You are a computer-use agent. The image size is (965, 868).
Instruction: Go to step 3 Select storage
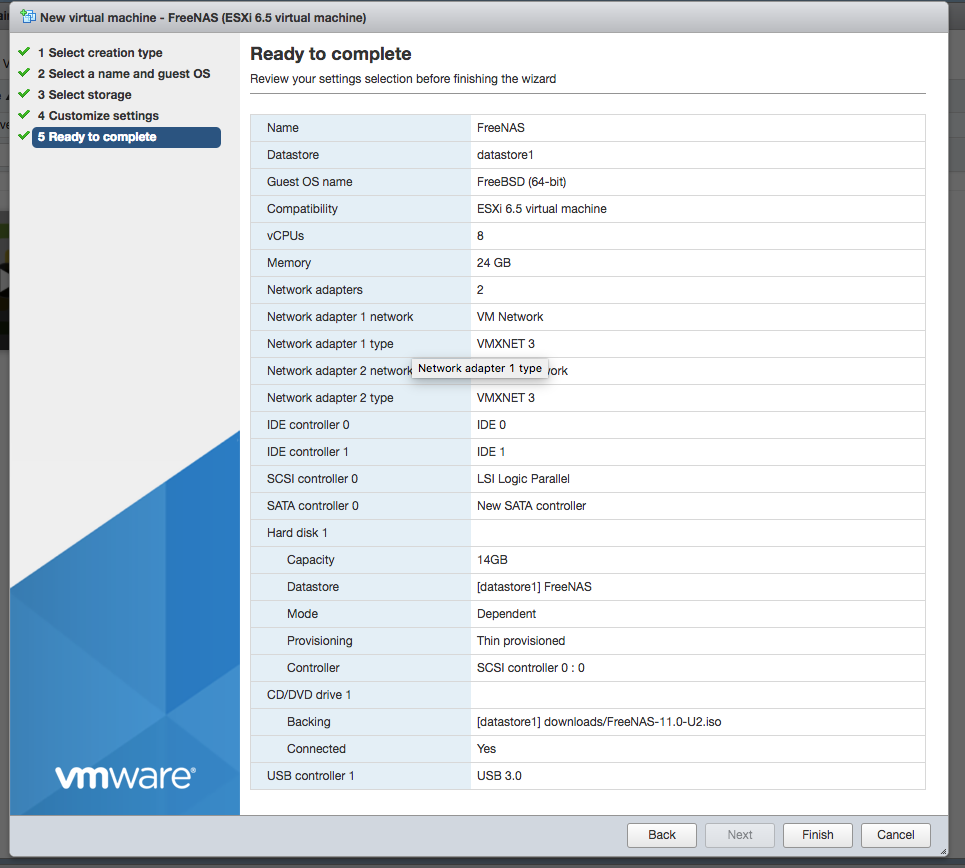coord(84,95)
